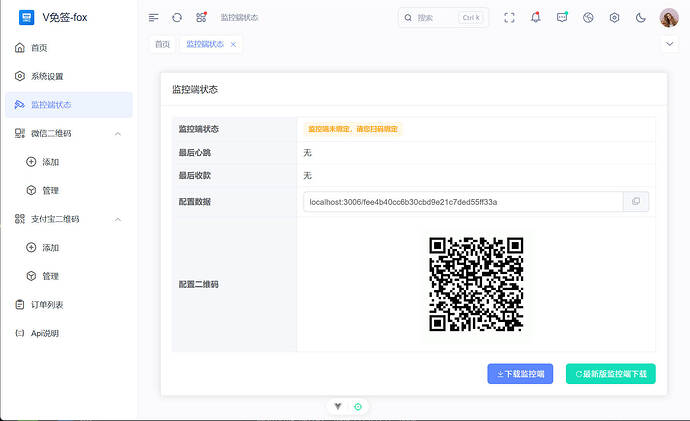This screenshot has width=690, height=421.
Task: Open 订单列表 in sidebar
Action: point(69,305)
